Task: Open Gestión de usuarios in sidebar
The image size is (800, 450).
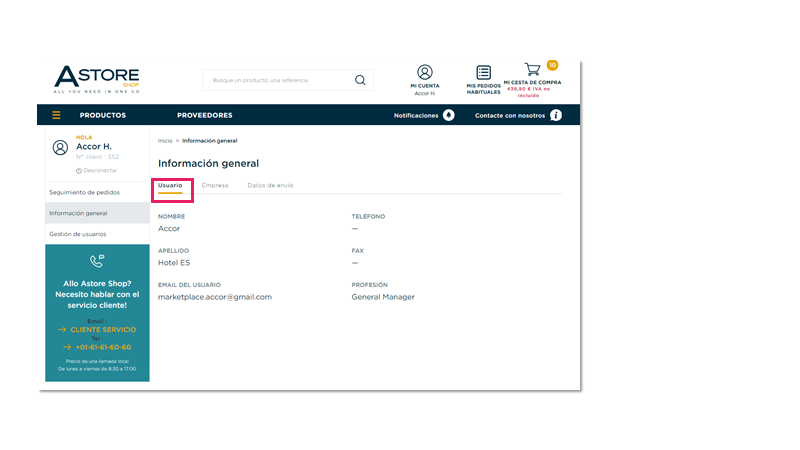Action: (97, 234)
